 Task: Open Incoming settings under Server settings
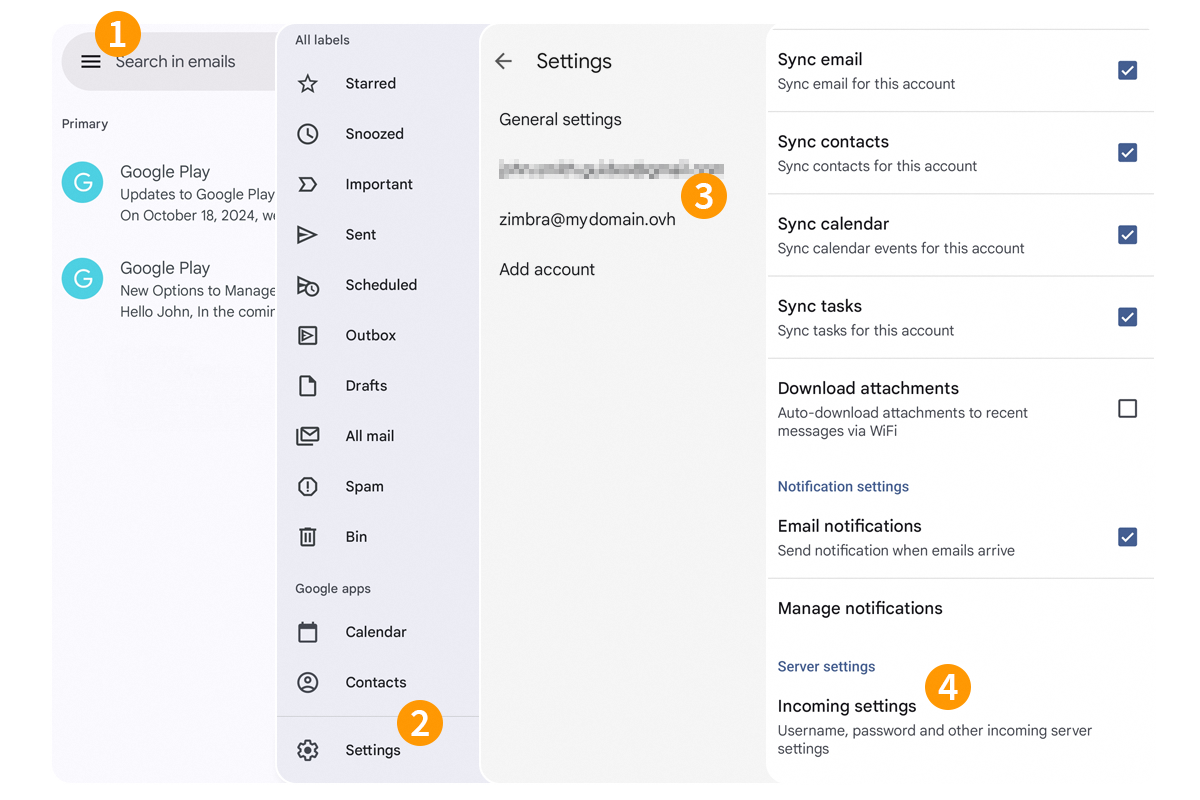tap(846, 706)
